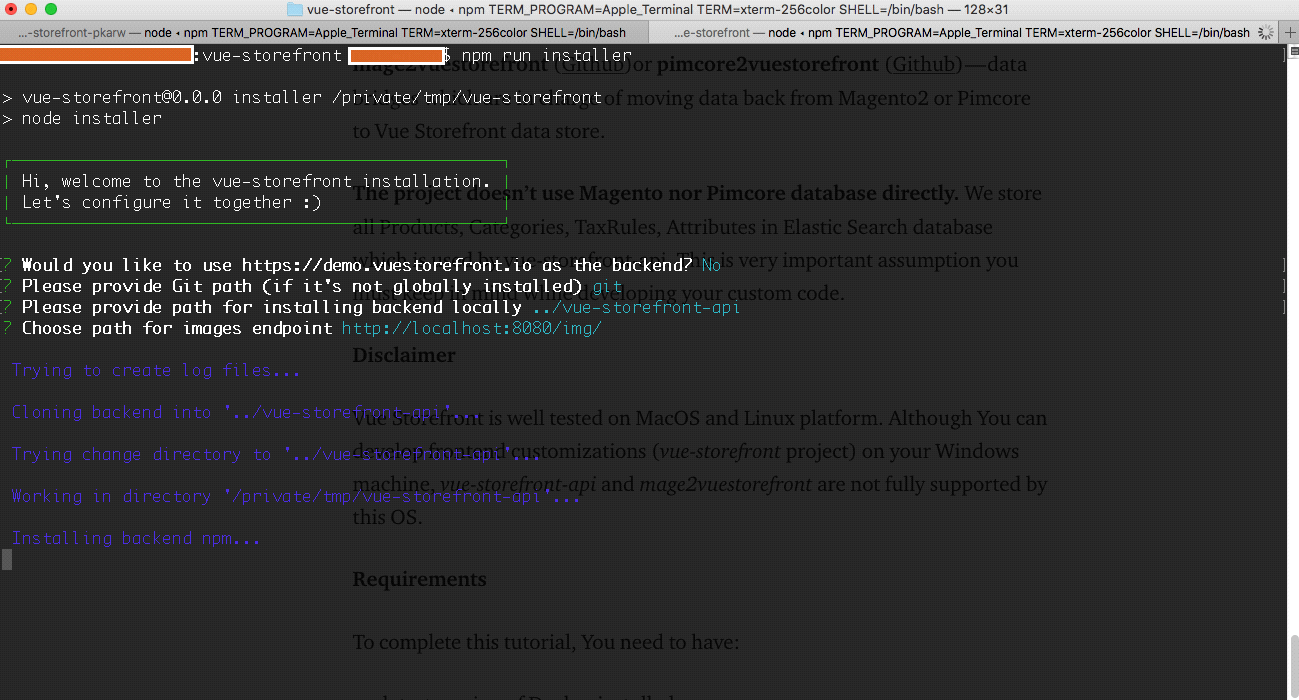Click the terminal cursor block
The width and height of the screenshot is (1299, 700).
coord(7,559)
